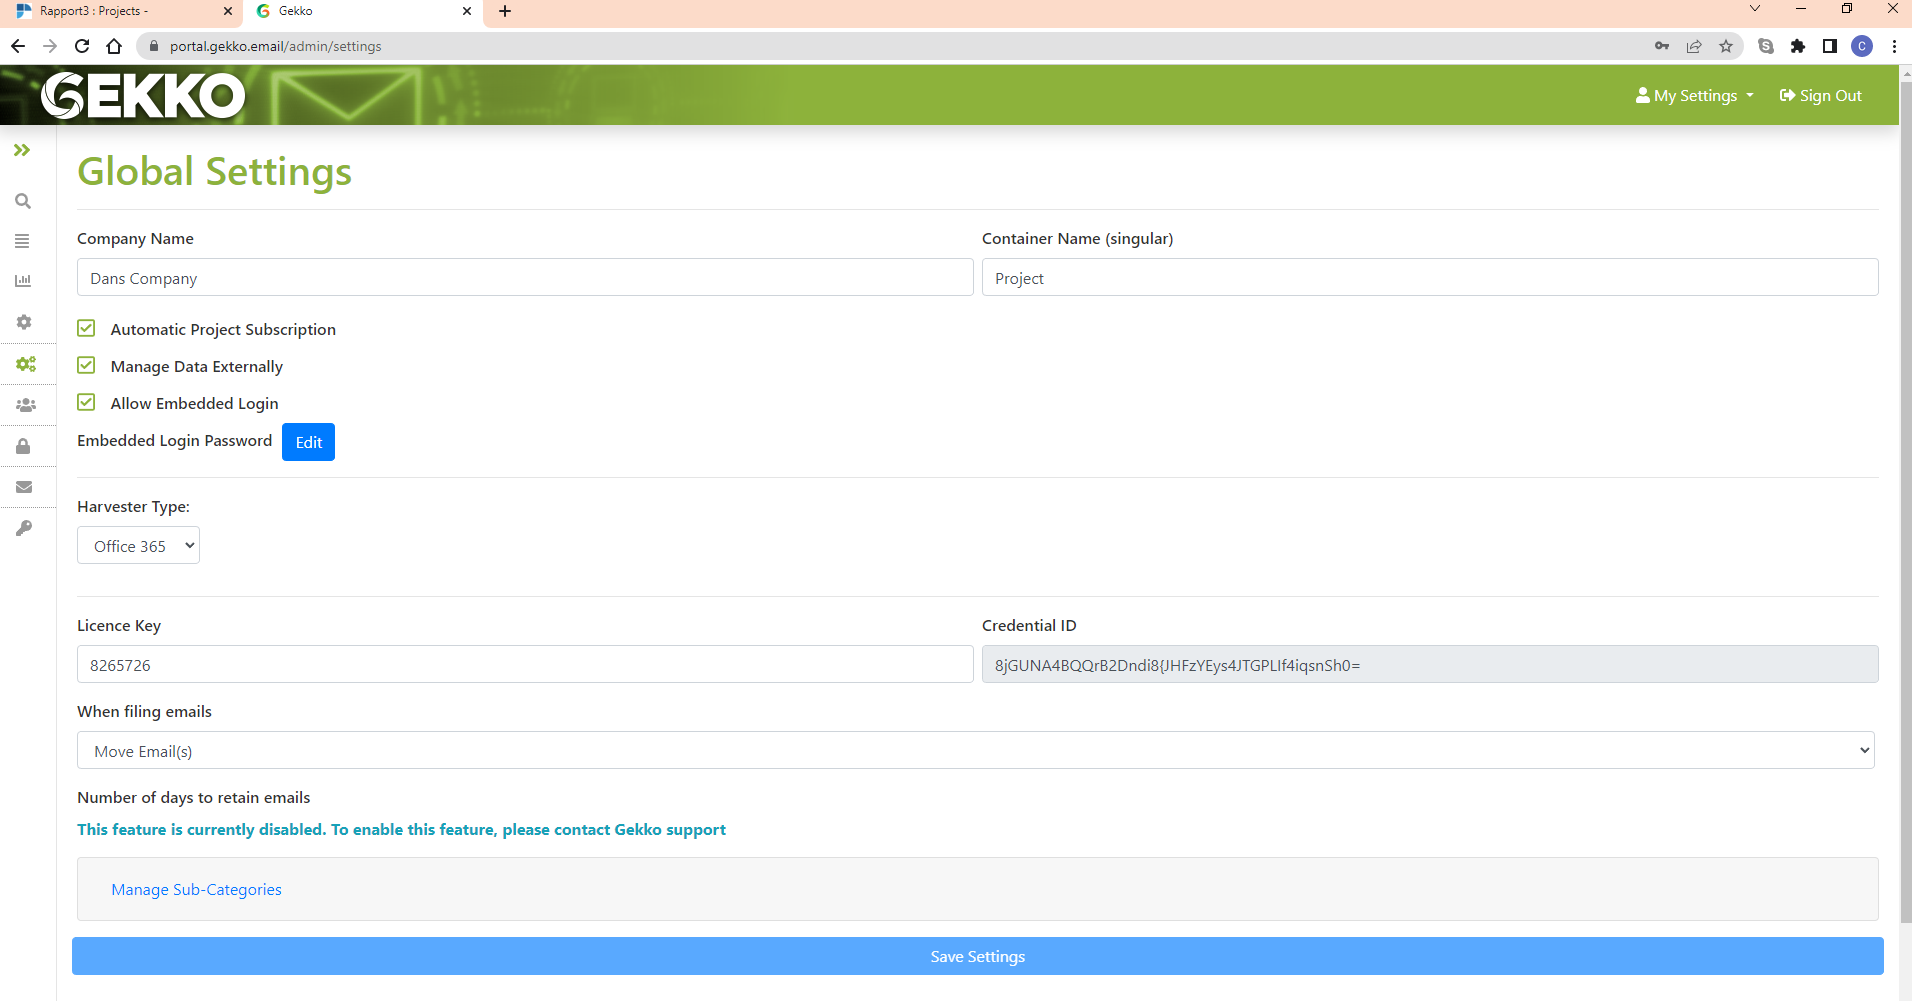Open Manage Sub-Categories
The image size is (1912, 1001).
click(196, 888)
